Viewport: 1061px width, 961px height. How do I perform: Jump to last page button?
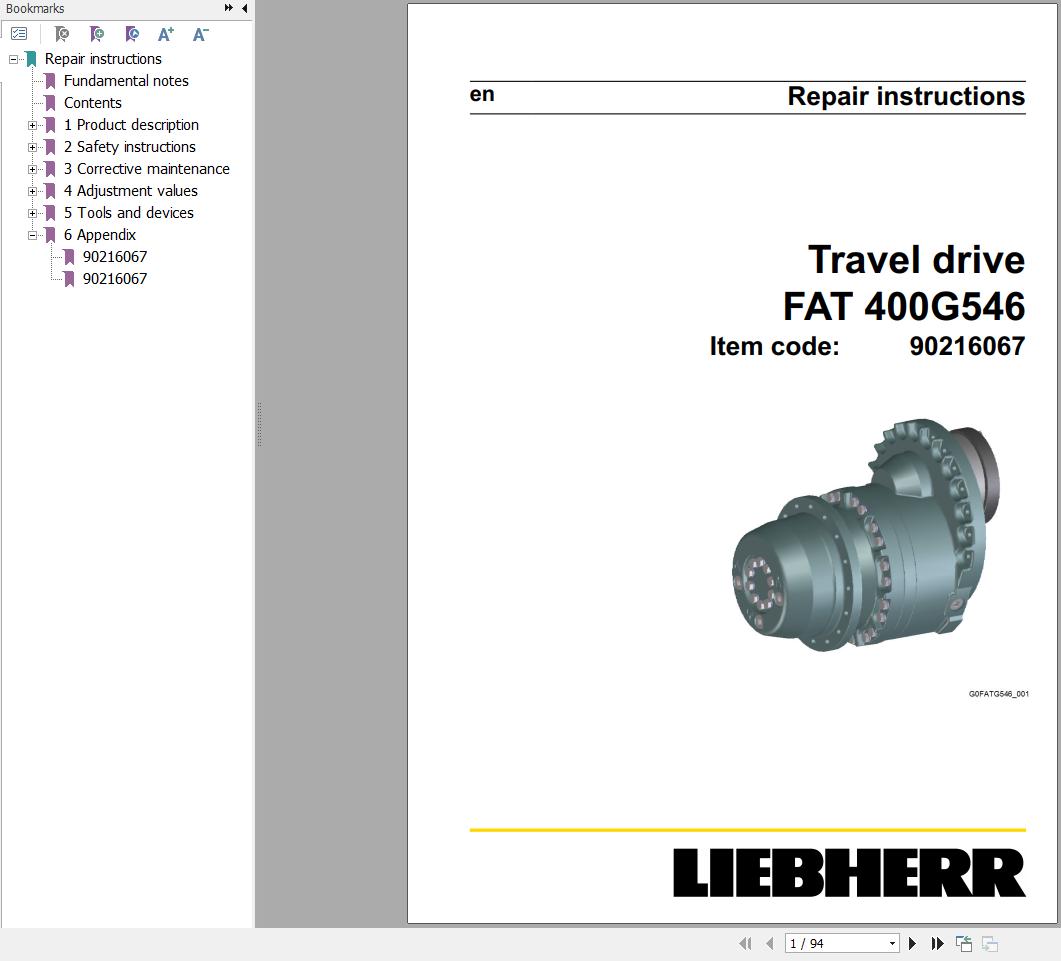coord(937,943)
